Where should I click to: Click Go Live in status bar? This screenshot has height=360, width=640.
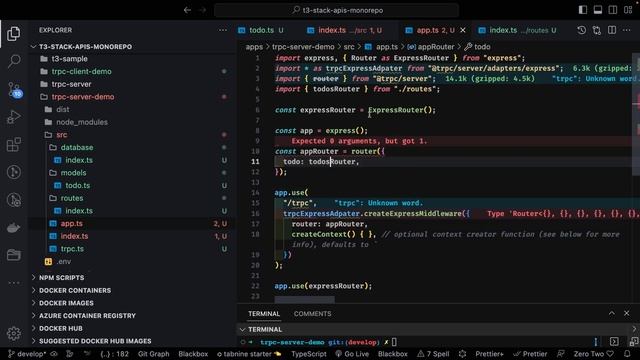tap(352, 354)
